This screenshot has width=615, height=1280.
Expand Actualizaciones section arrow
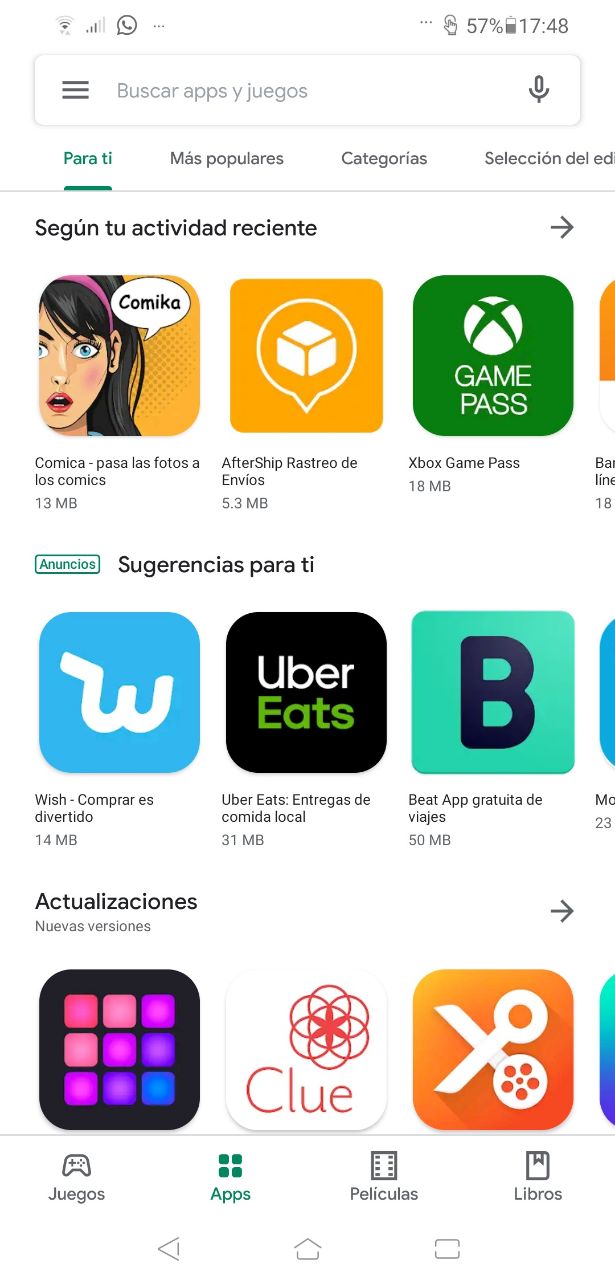coord(562,911)
